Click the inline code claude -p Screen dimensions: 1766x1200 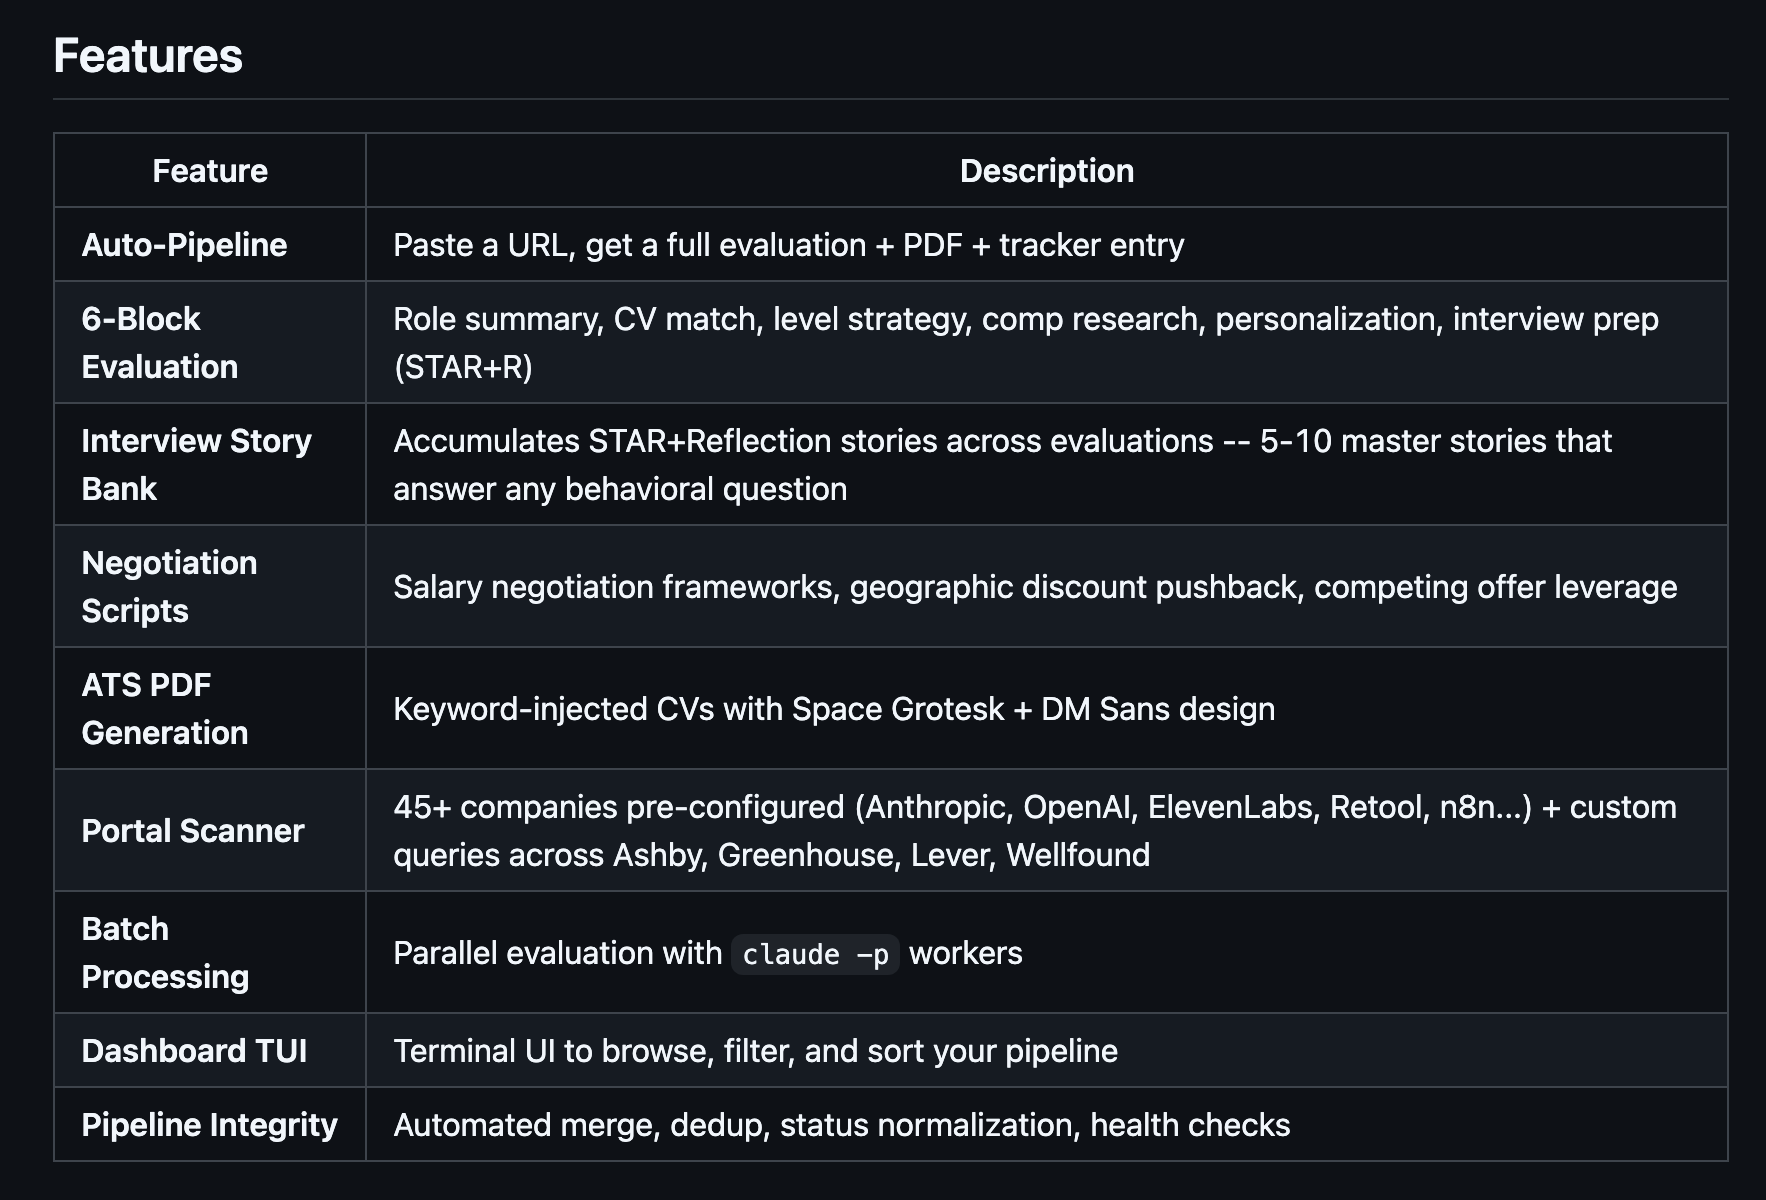point(815,954)
